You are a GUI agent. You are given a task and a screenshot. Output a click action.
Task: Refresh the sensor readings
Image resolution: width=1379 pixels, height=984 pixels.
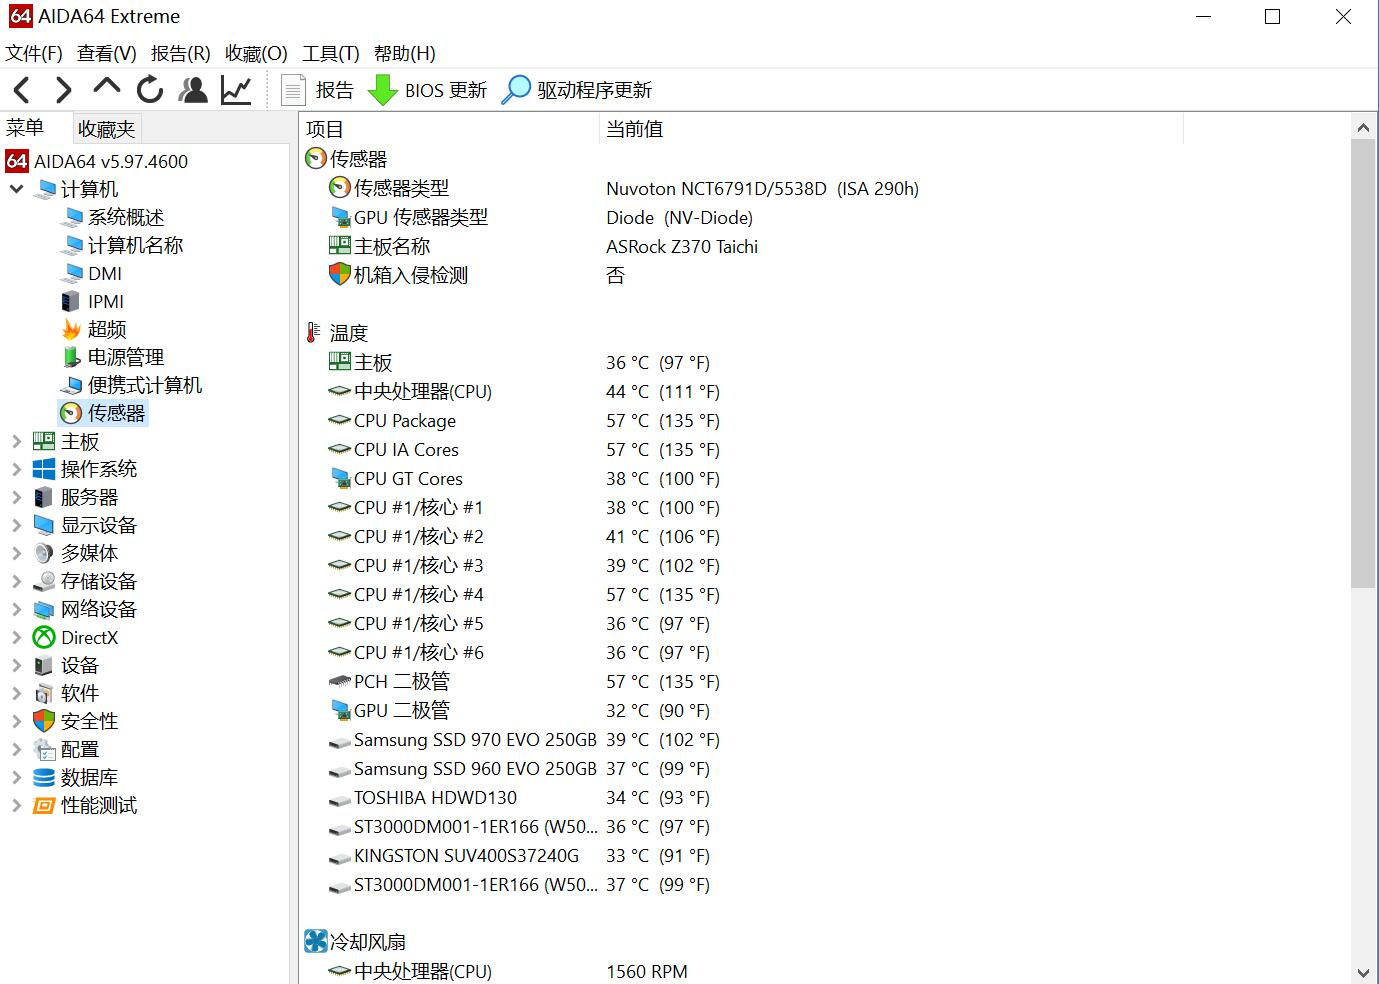[x=150, y=90]
